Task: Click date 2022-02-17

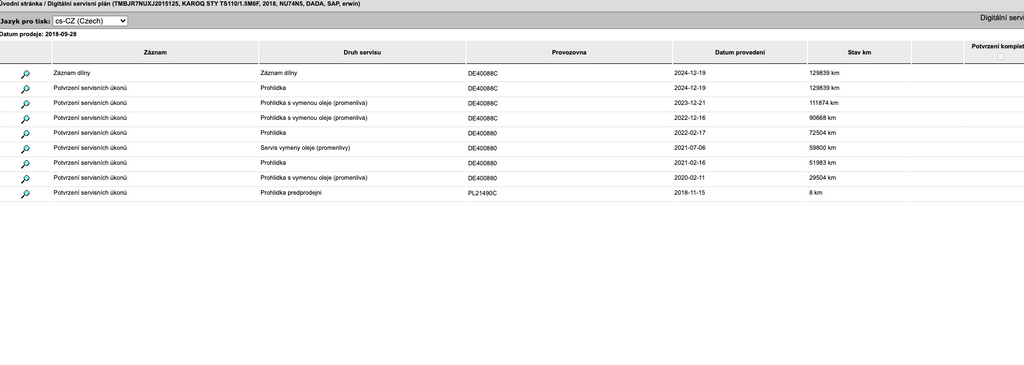Action: [x=690, y=133]
